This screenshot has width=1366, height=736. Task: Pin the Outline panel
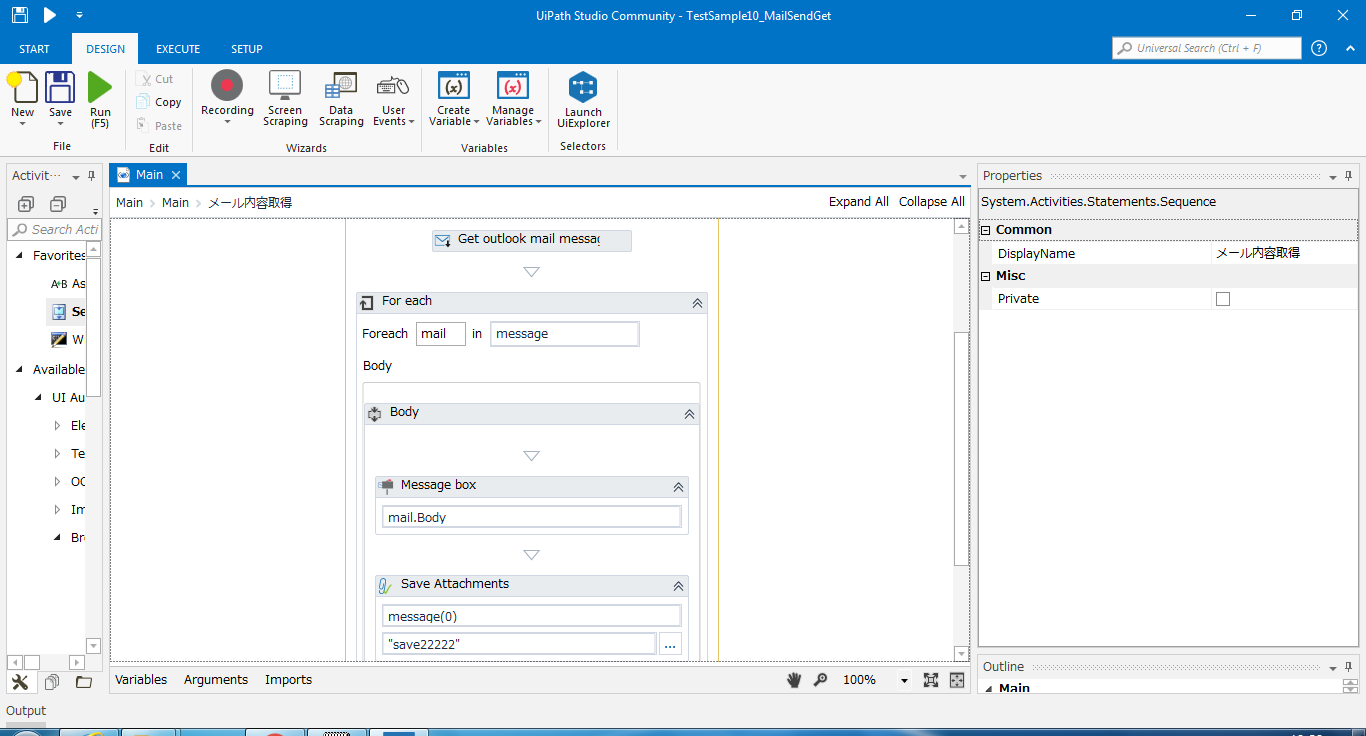pyautogui.click(x=1349, y=667)
